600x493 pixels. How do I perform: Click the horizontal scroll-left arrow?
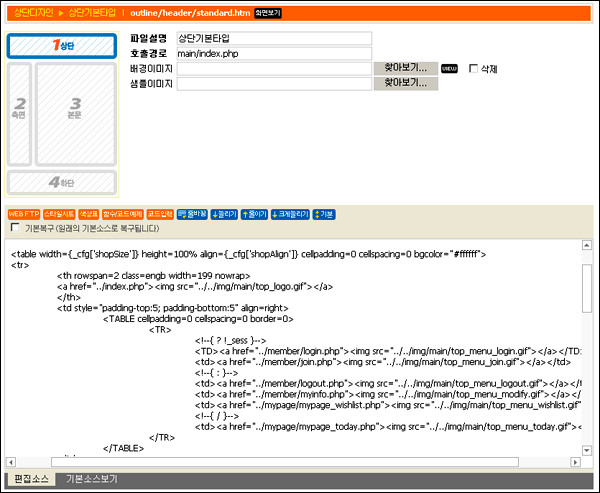(x=11, y=462)
